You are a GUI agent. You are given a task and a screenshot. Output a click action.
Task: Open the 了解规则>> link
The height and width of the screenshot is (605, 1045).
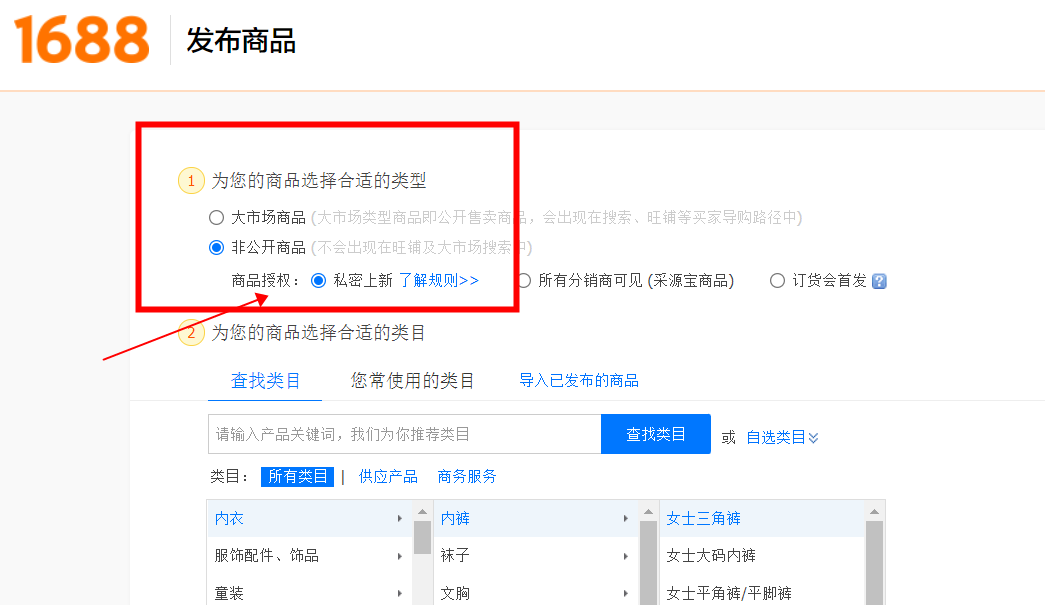(x=439, y=281)
